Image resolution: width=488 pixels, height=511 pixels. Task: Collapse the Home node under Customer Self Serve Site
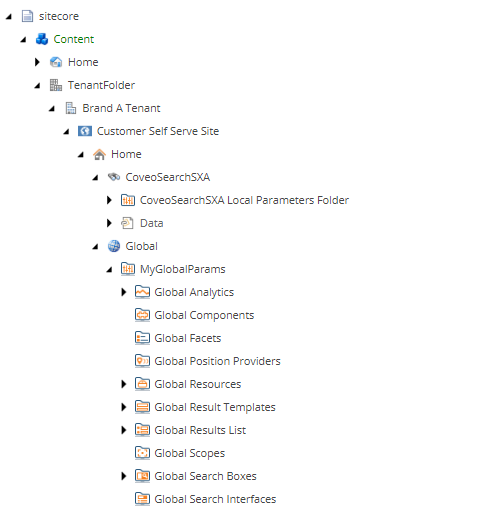point(81,155)
